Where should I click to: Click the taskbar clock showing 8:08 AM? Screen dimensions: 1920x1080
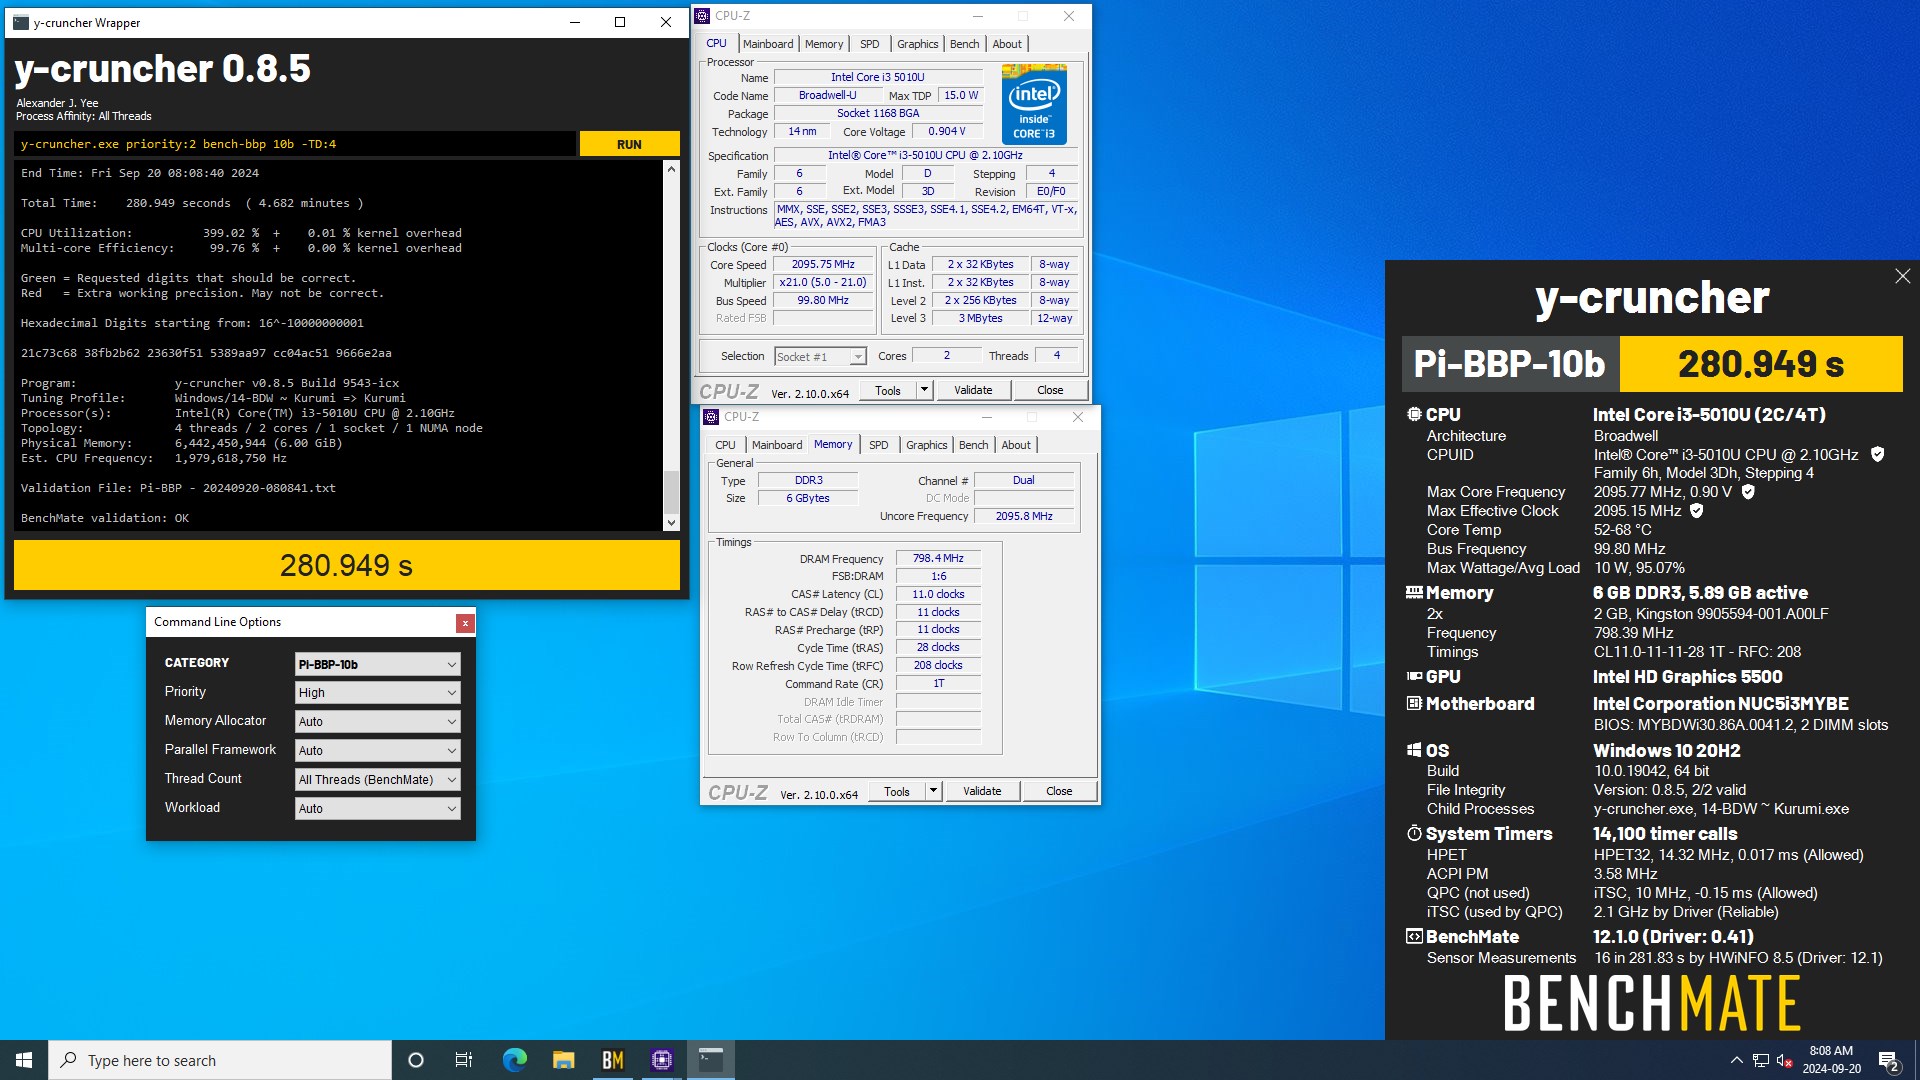click(1831, 1060)
